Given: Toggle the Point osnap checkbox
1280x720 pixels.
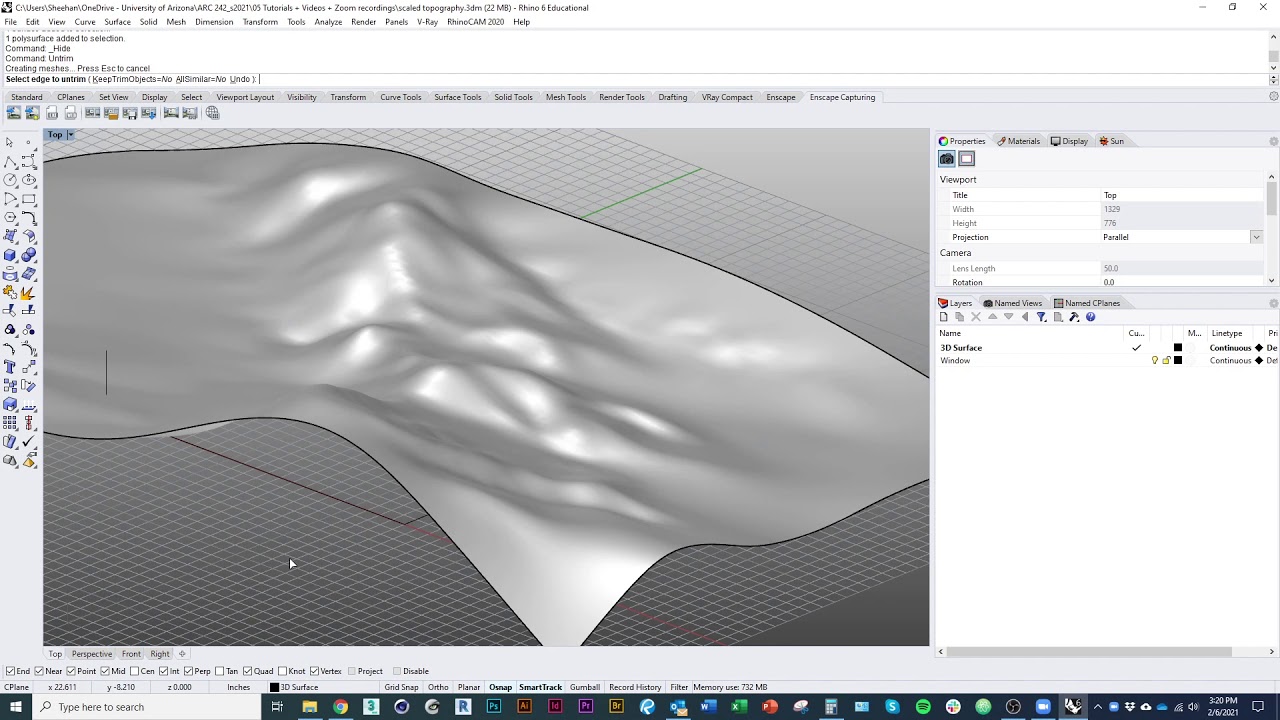Looking at the screenshot, I should pos(72,671).
